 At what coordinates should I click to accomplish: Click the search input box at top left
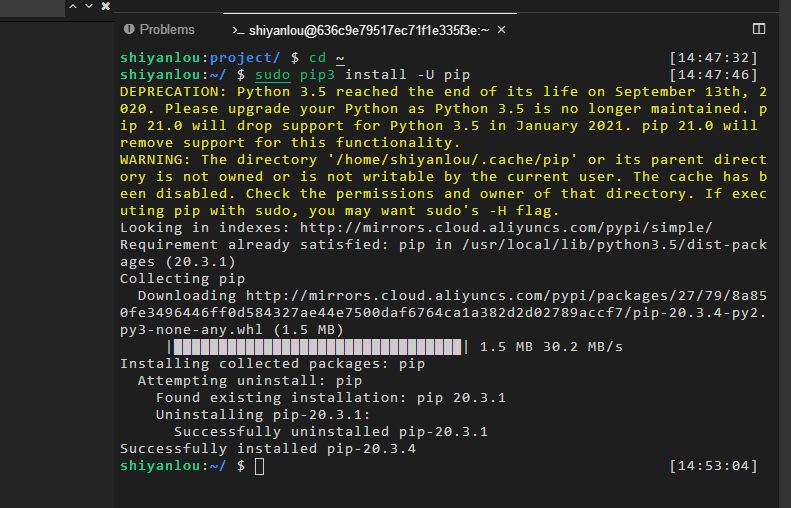[x=30, y=7]
